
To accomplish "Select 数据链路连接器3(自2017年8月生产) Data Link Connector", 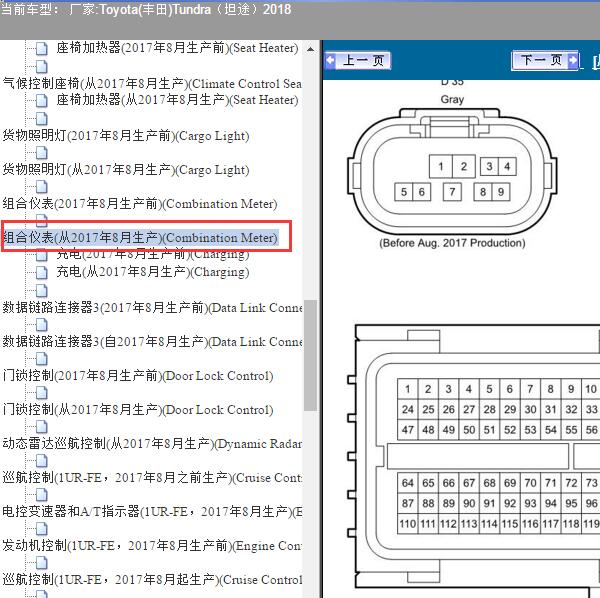I will [x=152, y=342].
